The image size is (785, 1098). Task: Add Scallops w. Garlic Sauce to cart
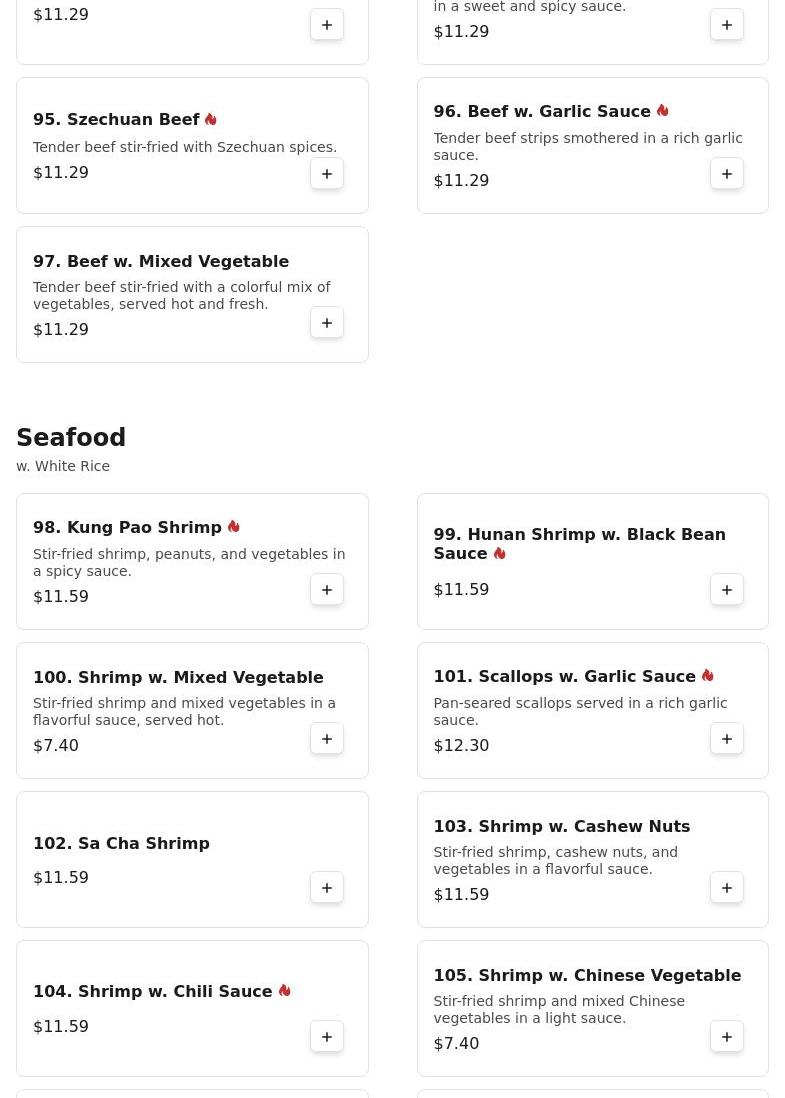[727, 739]
